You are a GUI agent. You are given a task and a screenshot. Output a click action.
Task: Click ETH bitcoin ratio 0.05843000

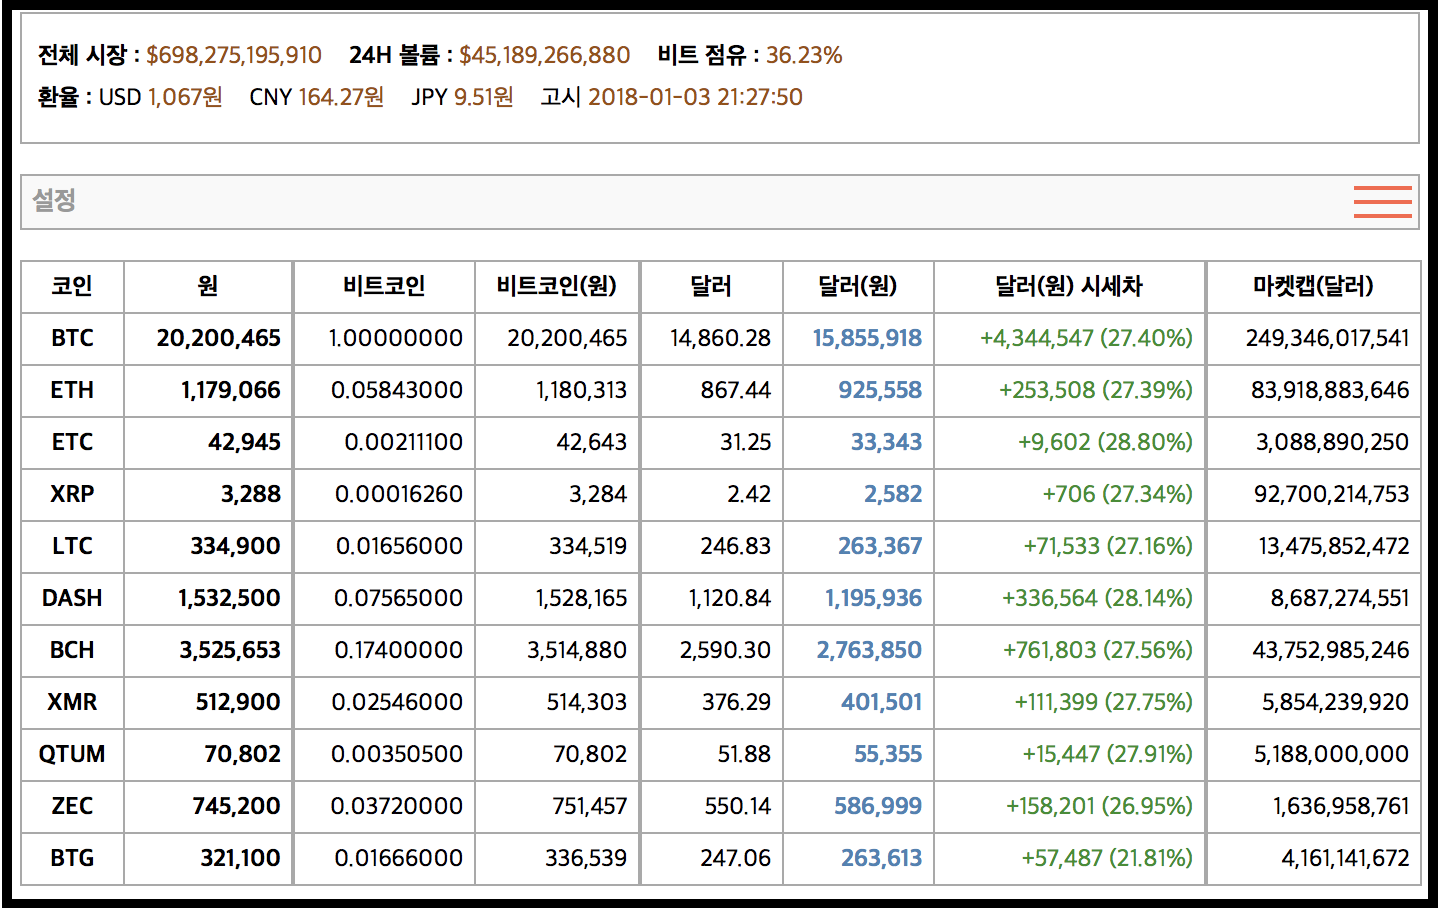pyautogui.click(x=397, y=391)
